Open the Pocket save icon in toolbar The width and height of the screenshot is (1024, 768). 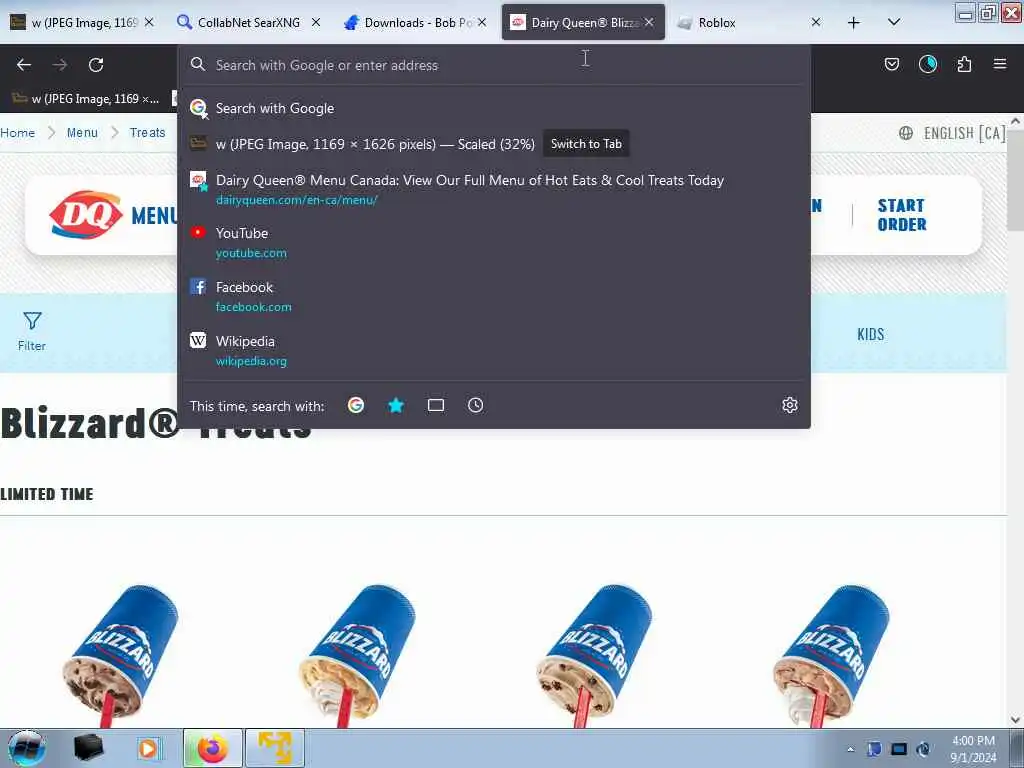891,64
